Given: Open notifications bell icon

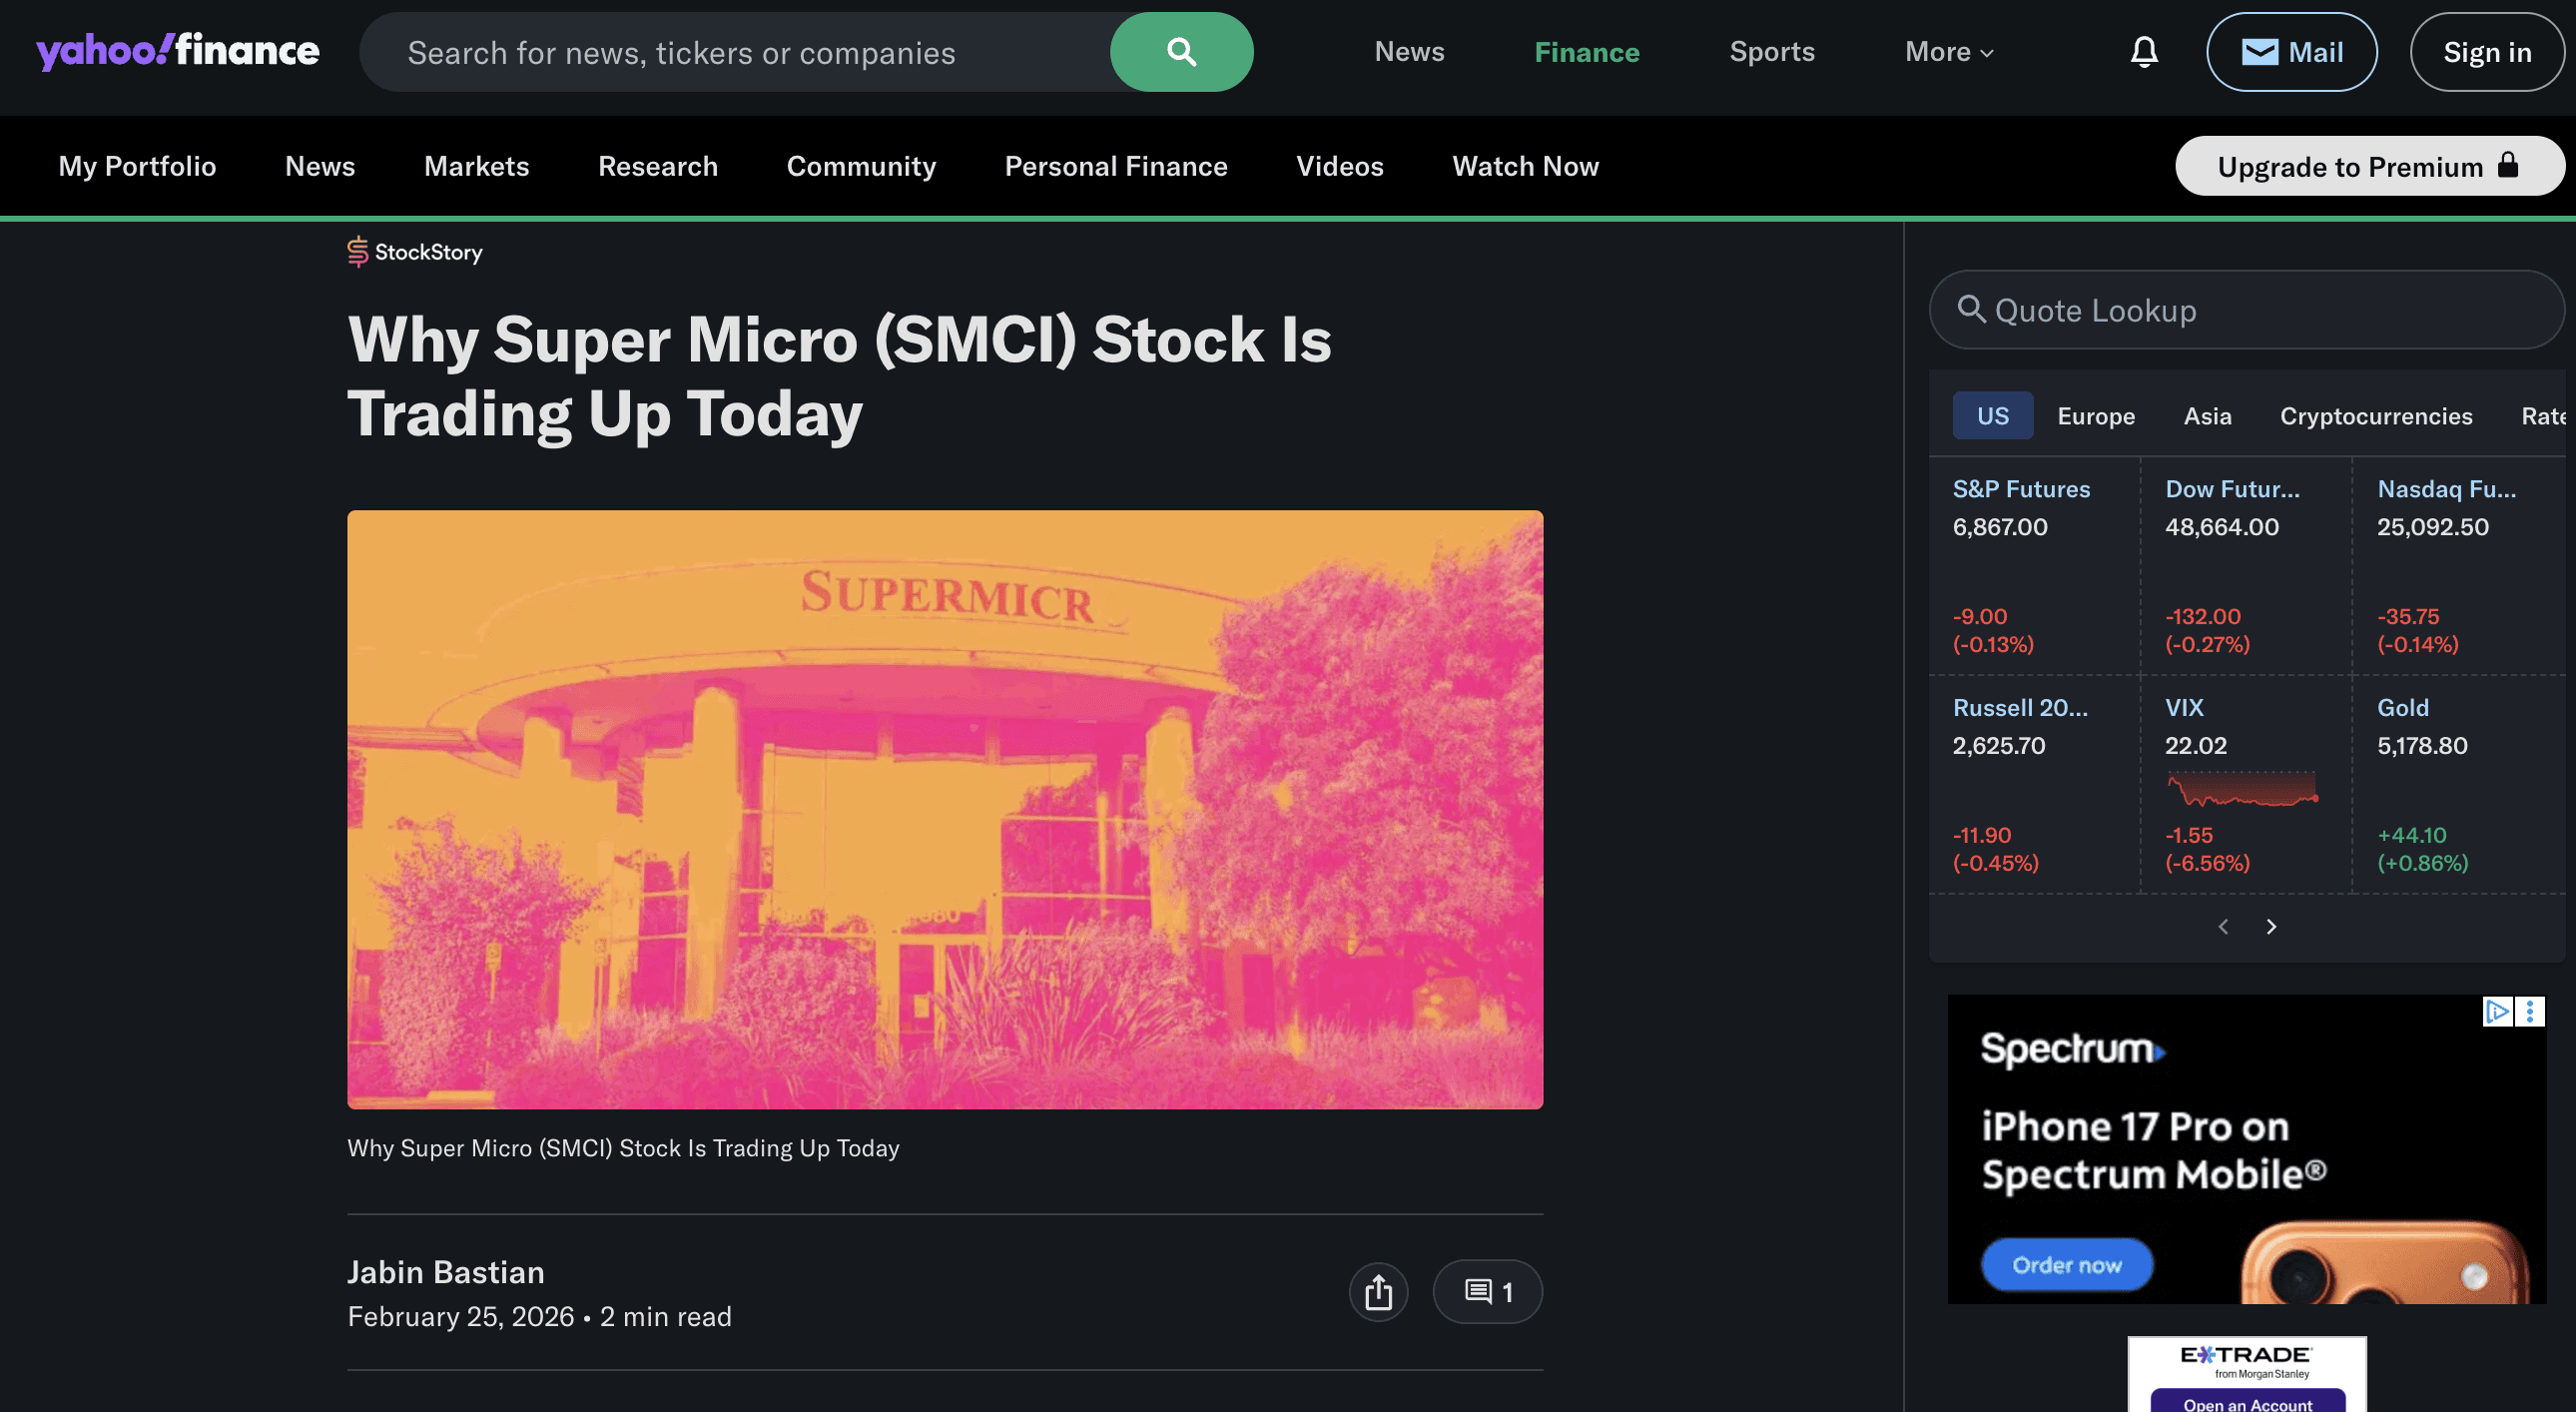Looking at the screenshot, I should 2143,52.
